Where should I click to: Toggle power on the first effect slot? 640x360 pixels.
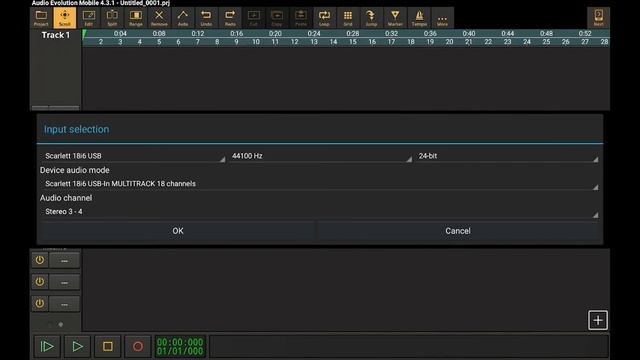pos(40,260)
